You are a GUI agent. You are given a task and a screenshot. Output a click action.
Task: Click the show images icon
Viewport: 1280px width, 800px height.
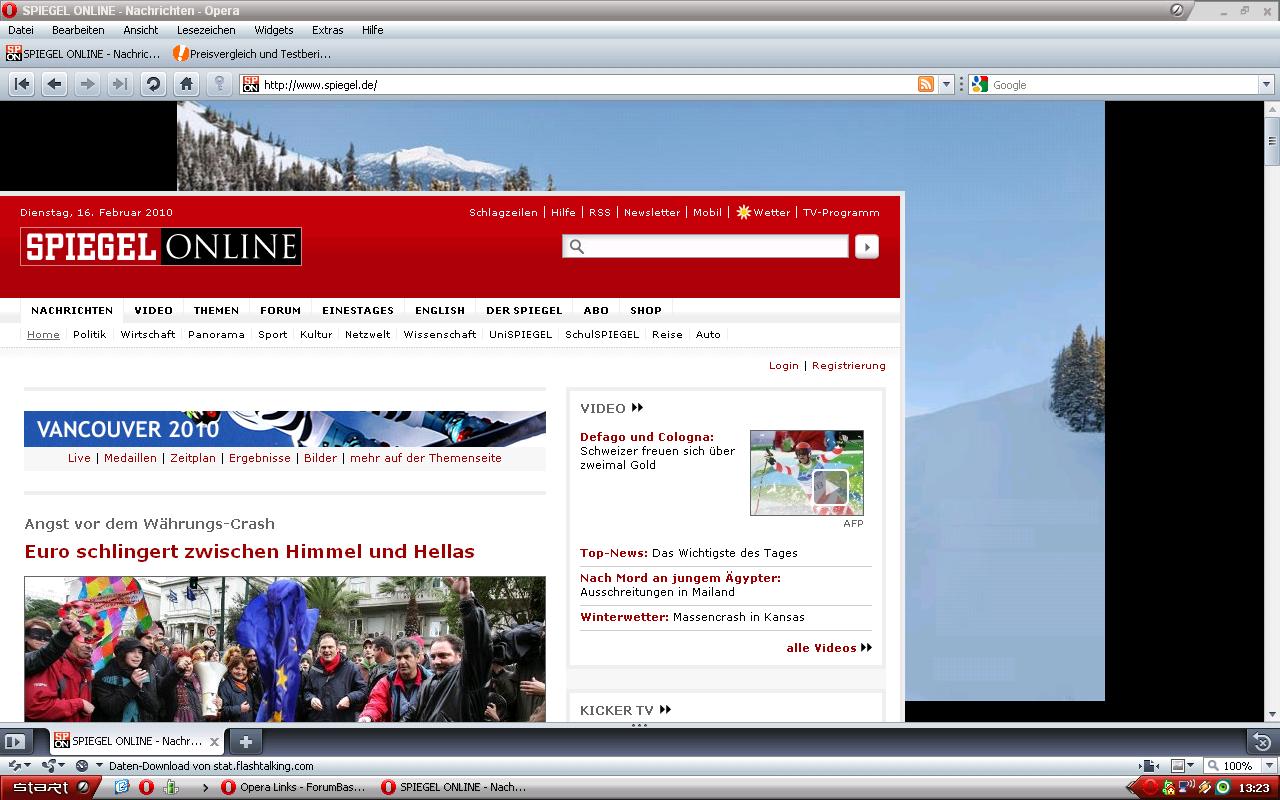tap(1177, 766)
